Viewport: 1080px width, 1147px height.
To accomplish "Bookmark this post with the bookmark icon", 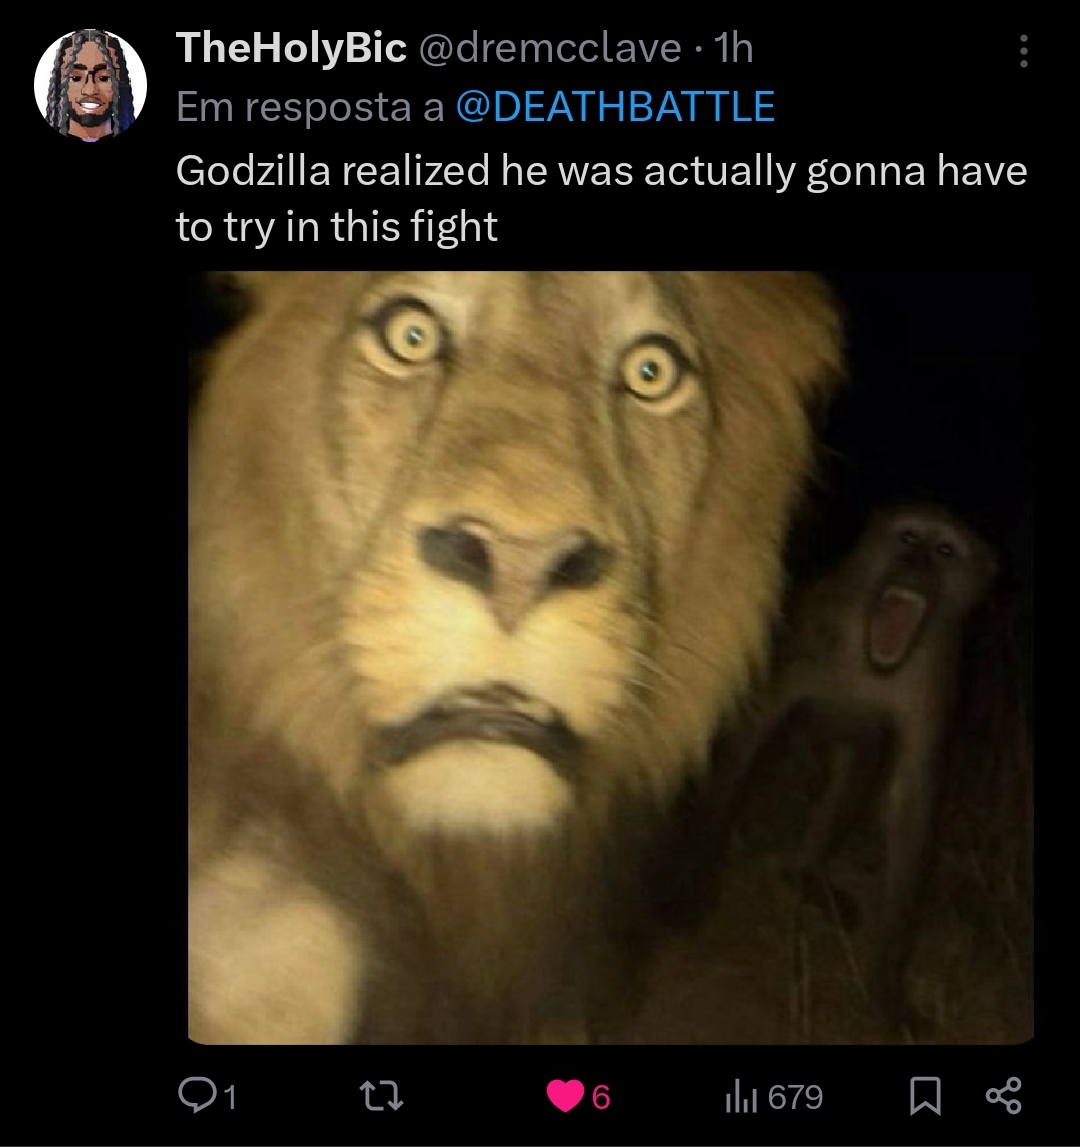I will (925, 1096).
